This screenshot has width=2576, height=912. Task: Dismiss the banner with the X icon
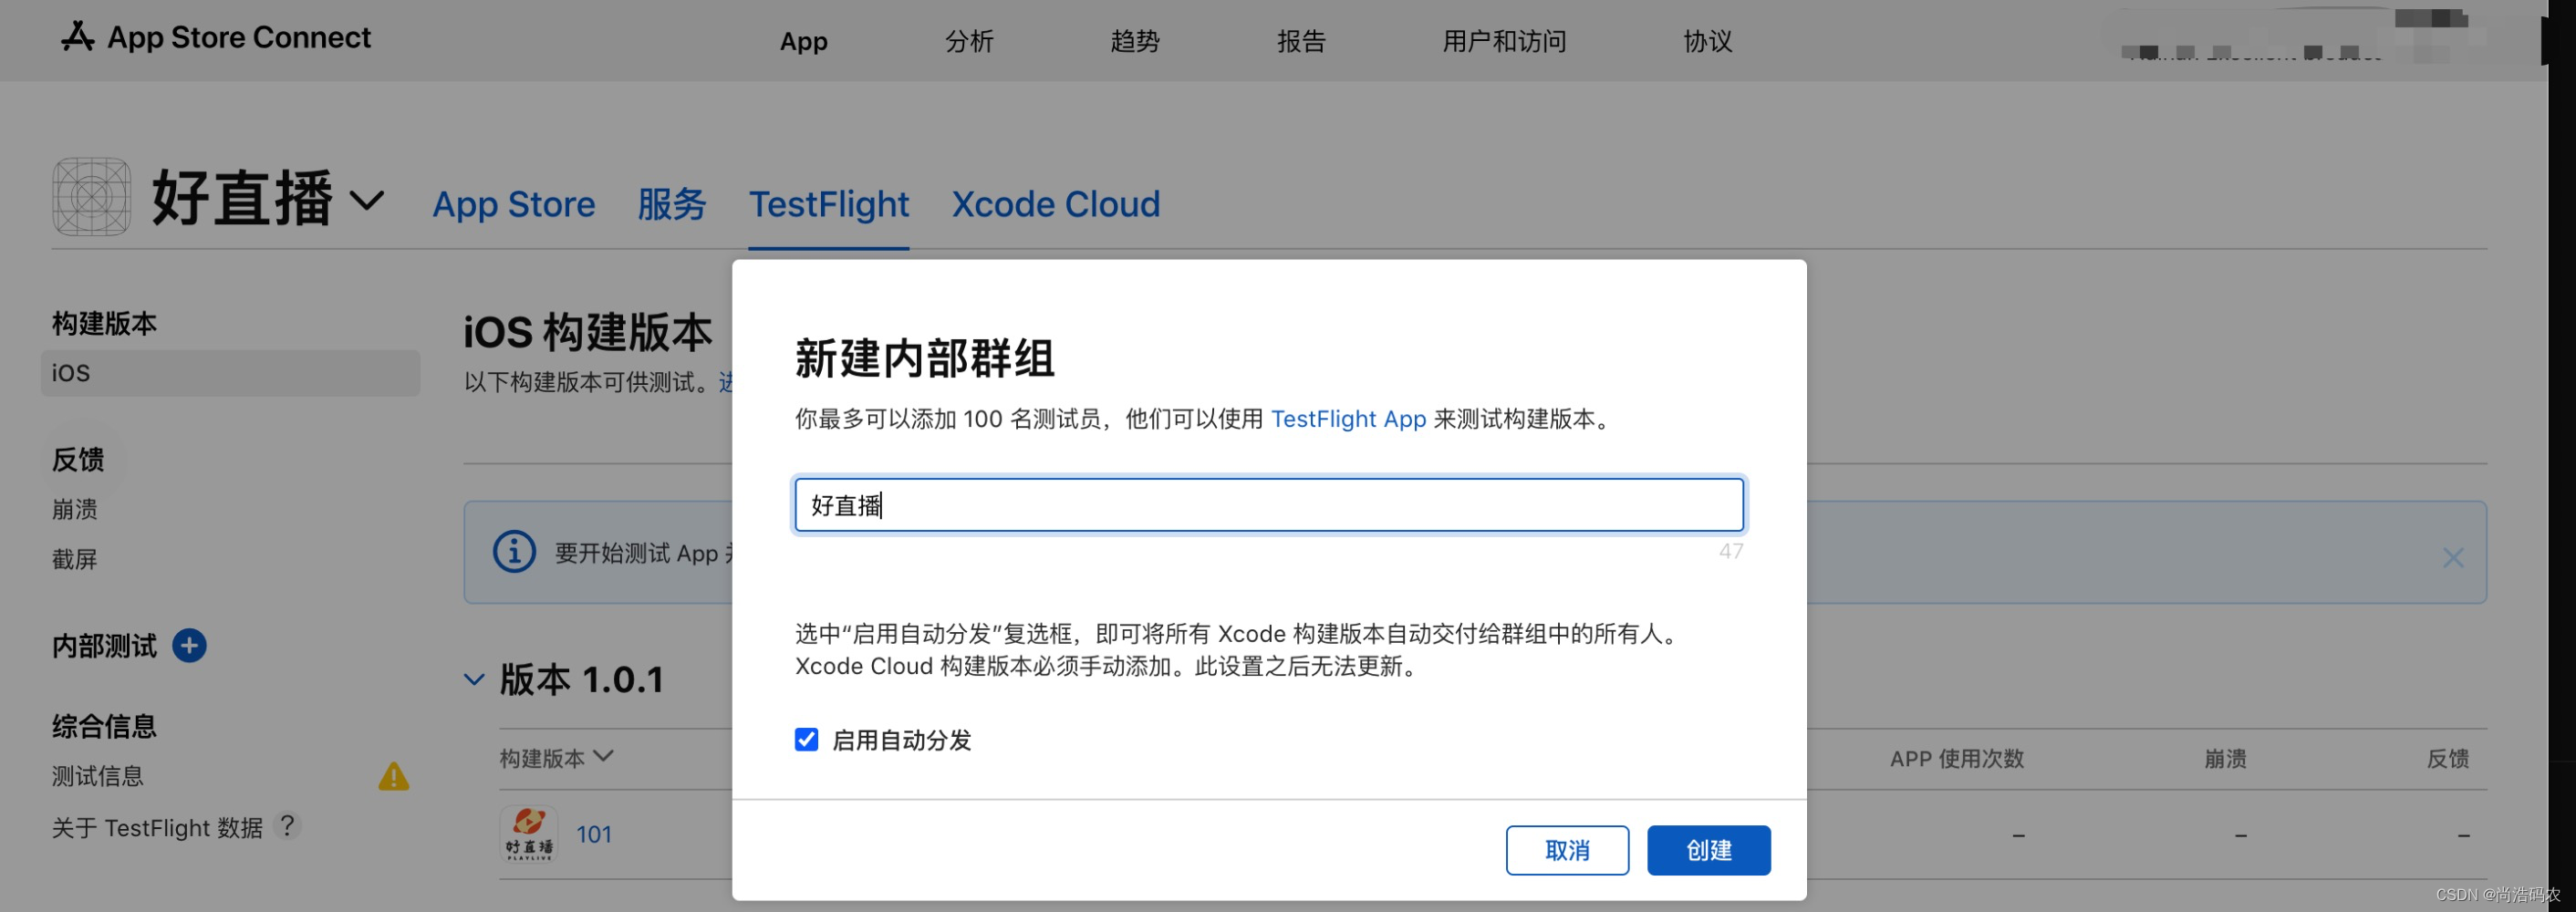2452,558
